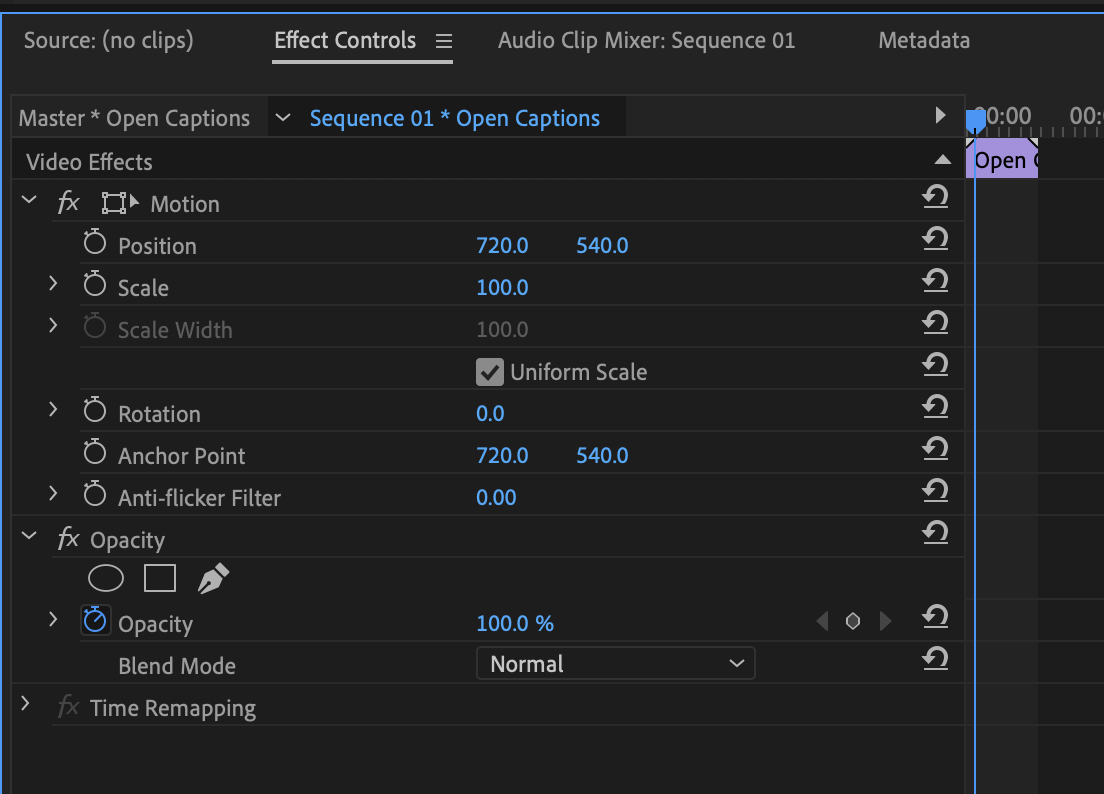Toggle animation stopwatch for Opacity
Image resolution: width=1104 pixels, height=794 pixels.
tap(95, 622)
